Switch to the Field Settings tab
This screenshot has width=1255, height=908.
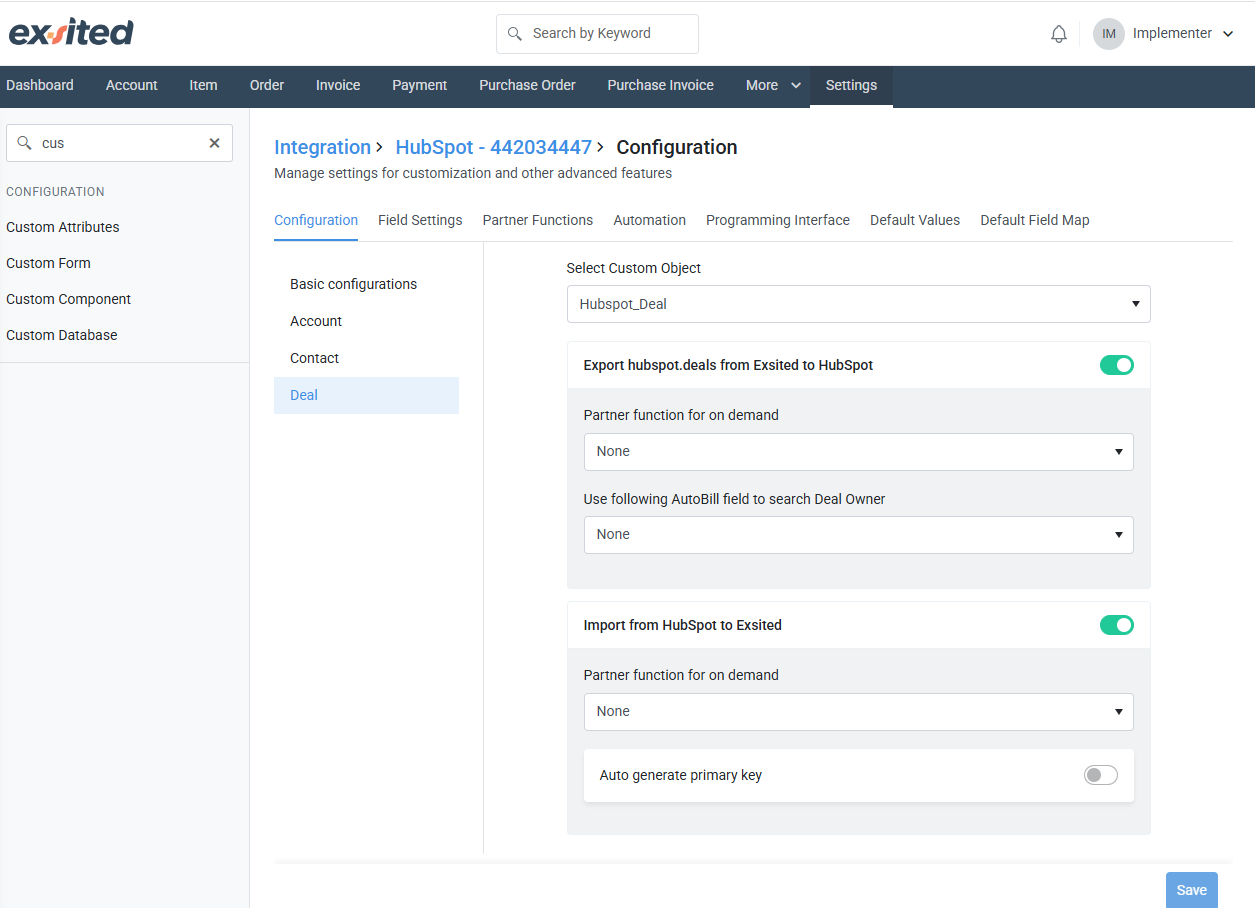[420, 220]
